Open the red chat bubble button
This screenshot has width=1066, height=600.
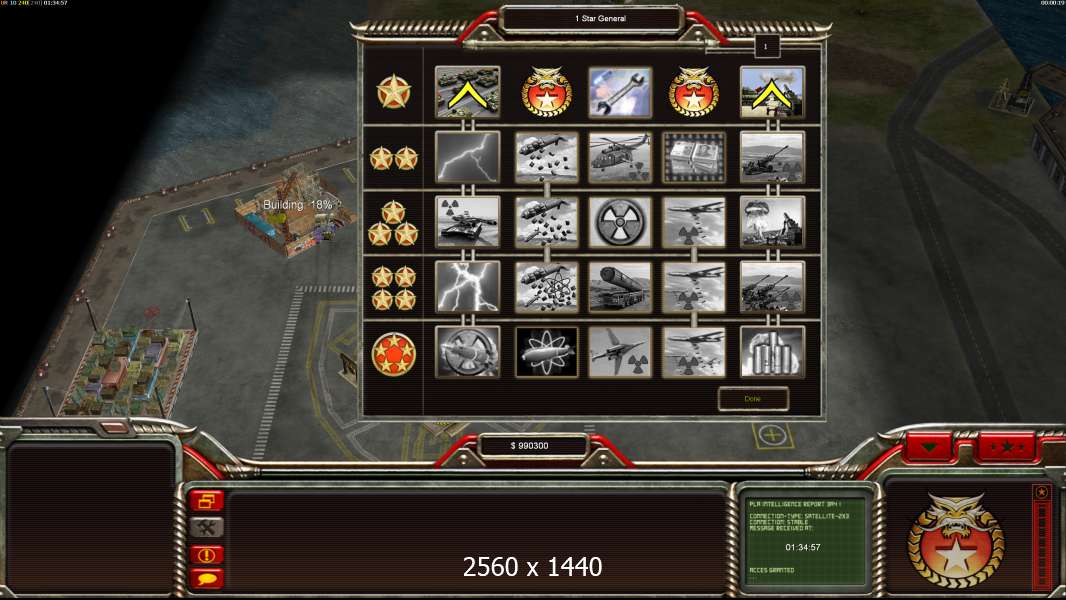[207, 579]
